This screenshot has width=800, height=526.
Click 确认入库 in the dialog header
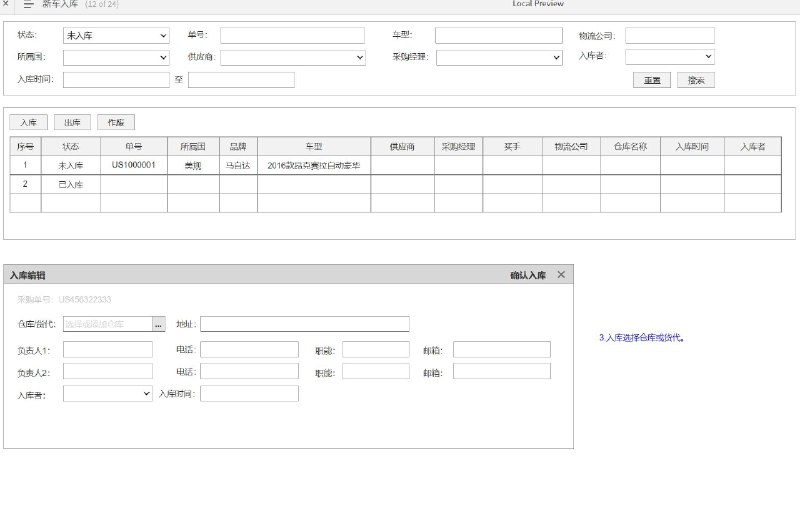528,275
